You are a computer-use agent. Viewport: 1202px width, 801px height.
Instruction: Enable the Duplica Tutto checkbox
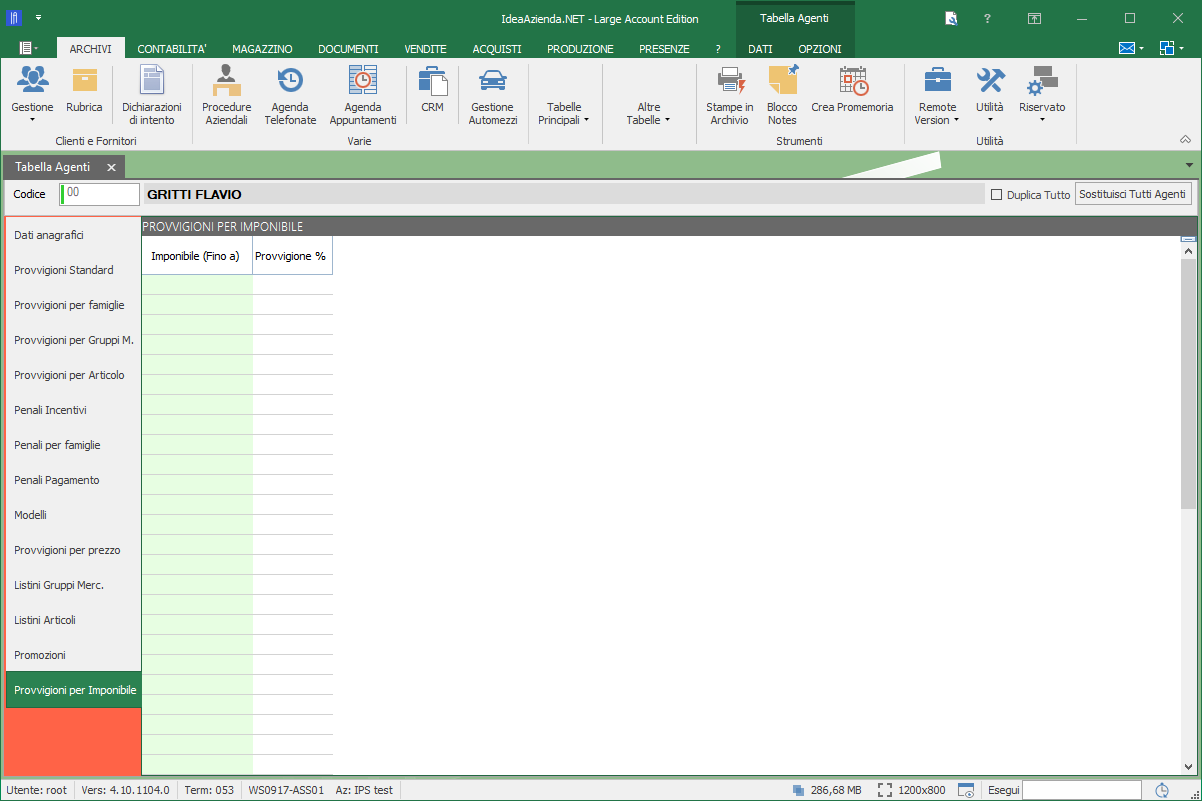(996, 195)
